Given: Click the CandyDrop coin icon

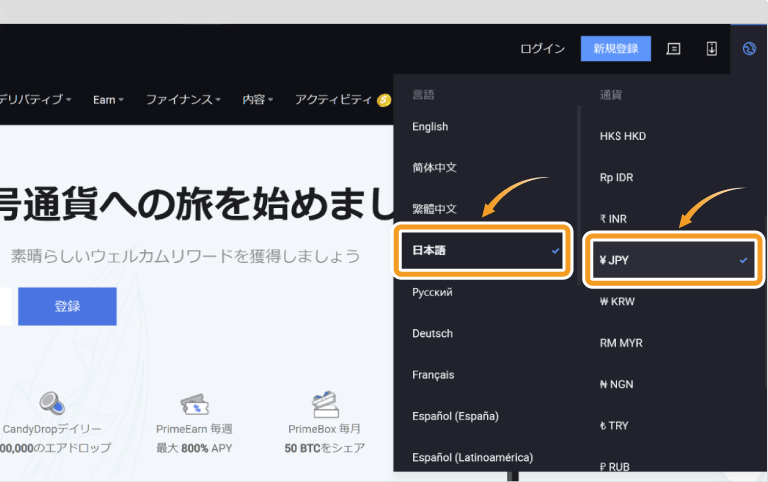Looking at the screenshot, I should point(52,404).
